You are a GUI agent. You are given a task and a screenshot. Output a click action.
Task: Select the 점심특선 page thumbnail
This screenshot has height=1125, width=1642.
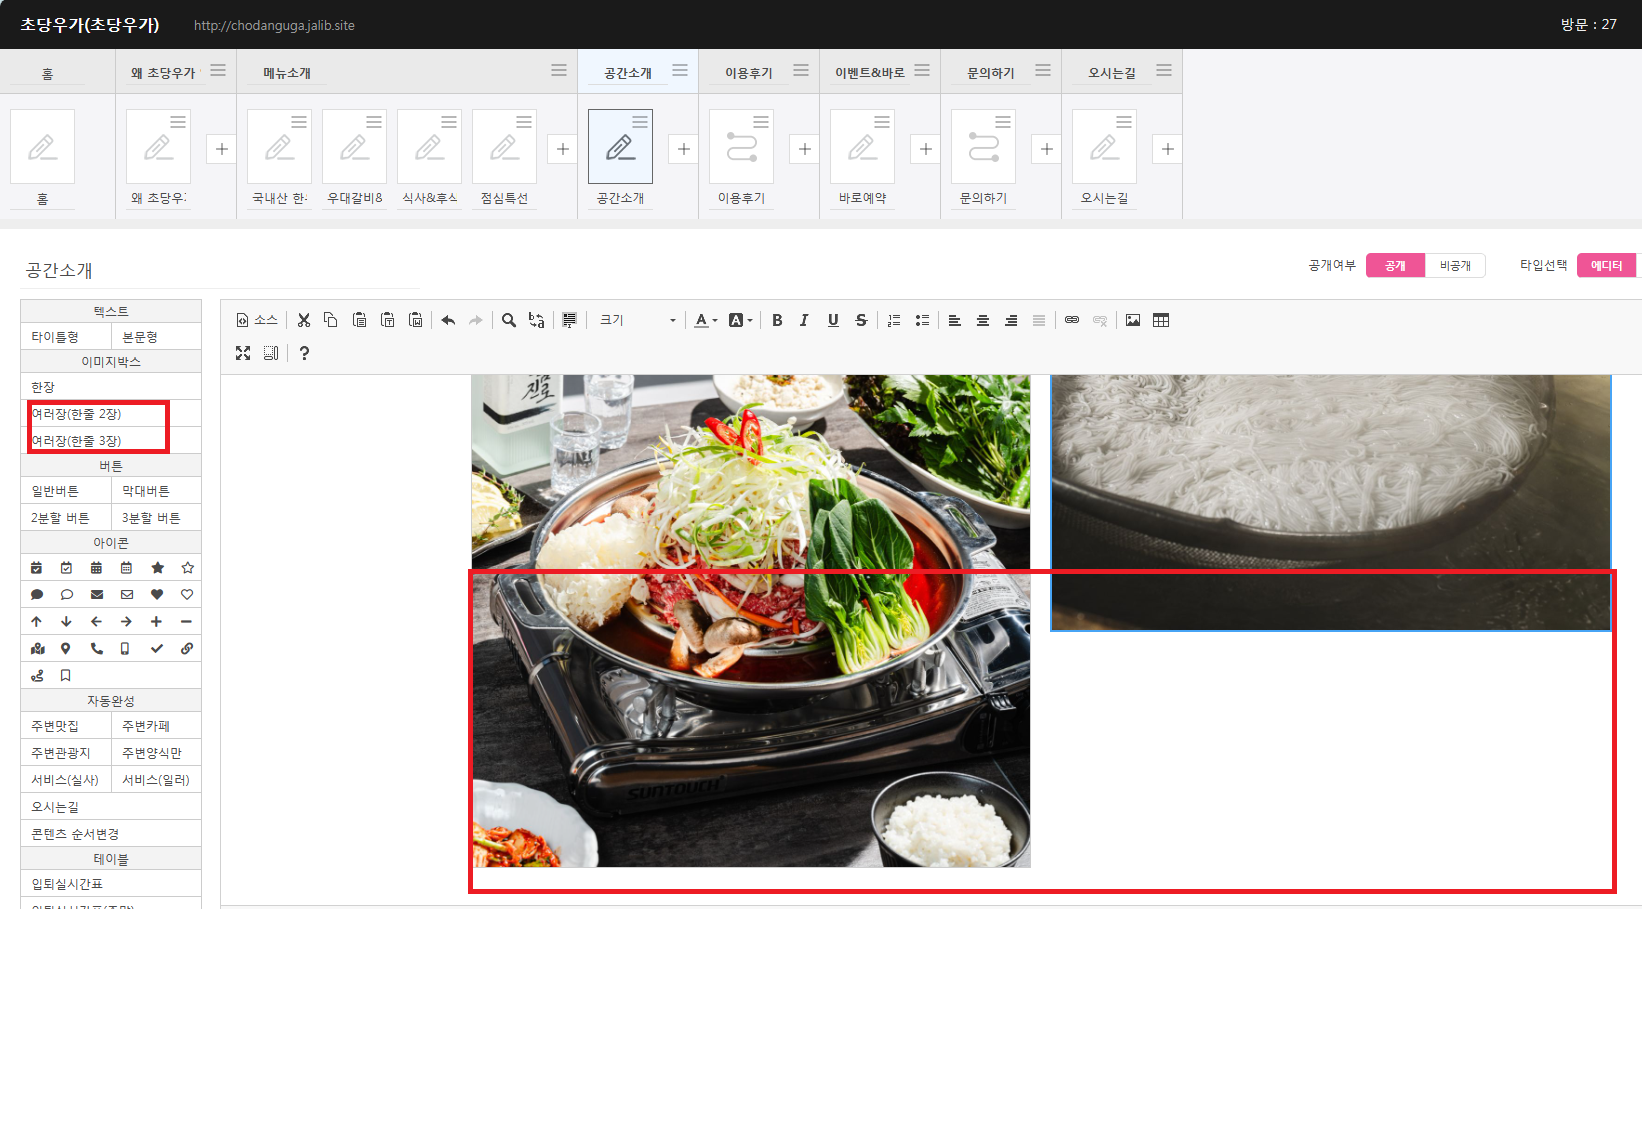tap(504, 147)
